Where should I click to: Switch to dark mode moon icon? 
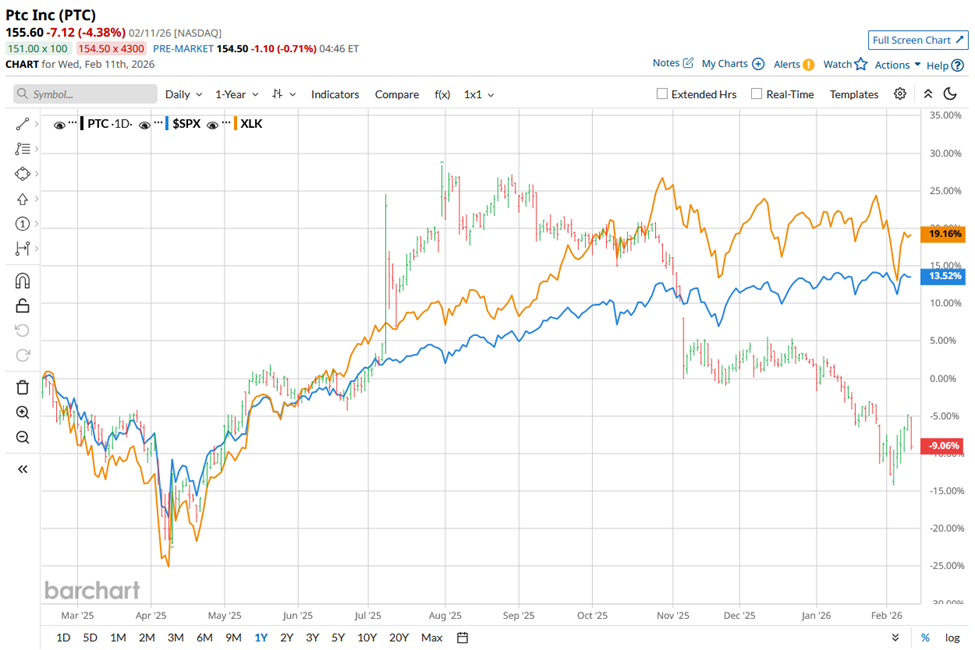[x=950, y=94]
